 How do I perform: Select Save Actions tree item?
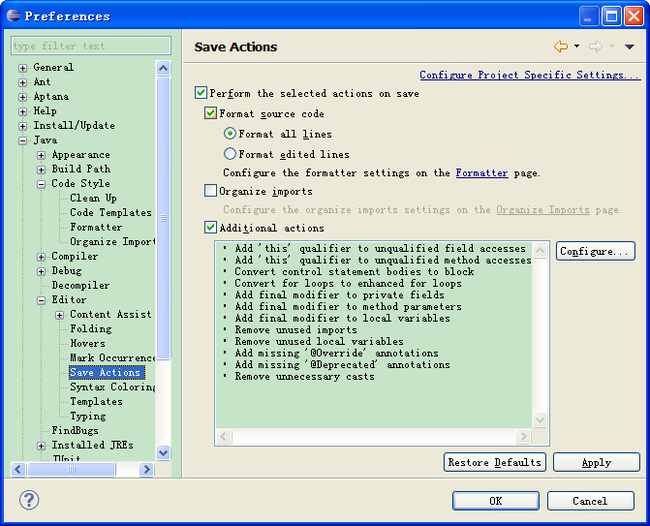coord(105,372)
